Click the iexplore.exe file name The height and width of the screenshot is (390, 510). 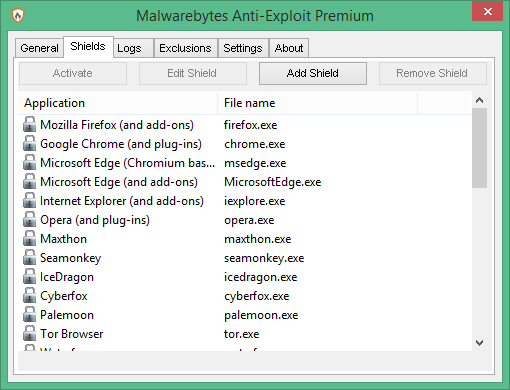coord(255,201)
